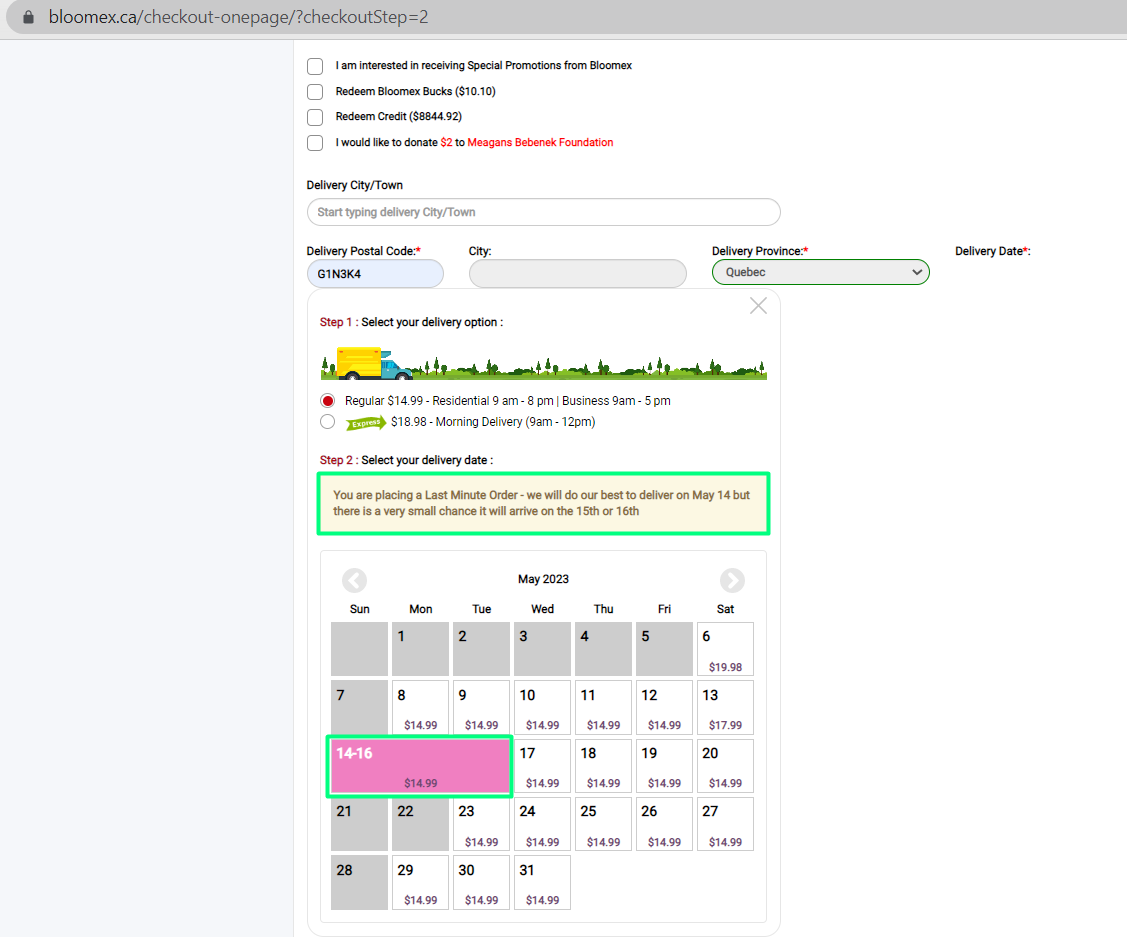The image size is (1127, 937).
Task: Select May 18 delivery date
Action: tap(604, 766)
